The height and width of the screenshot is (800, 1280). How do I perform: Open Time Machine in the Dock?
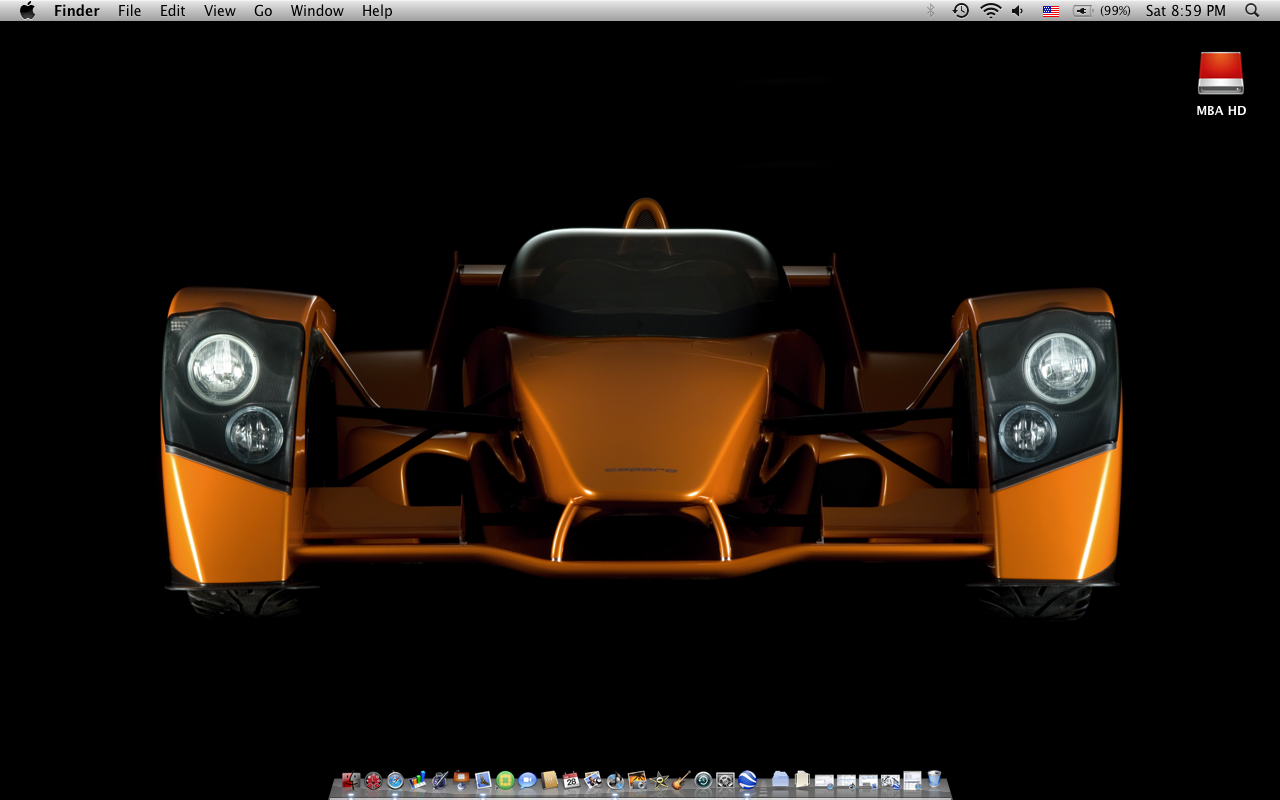point(703,780)
